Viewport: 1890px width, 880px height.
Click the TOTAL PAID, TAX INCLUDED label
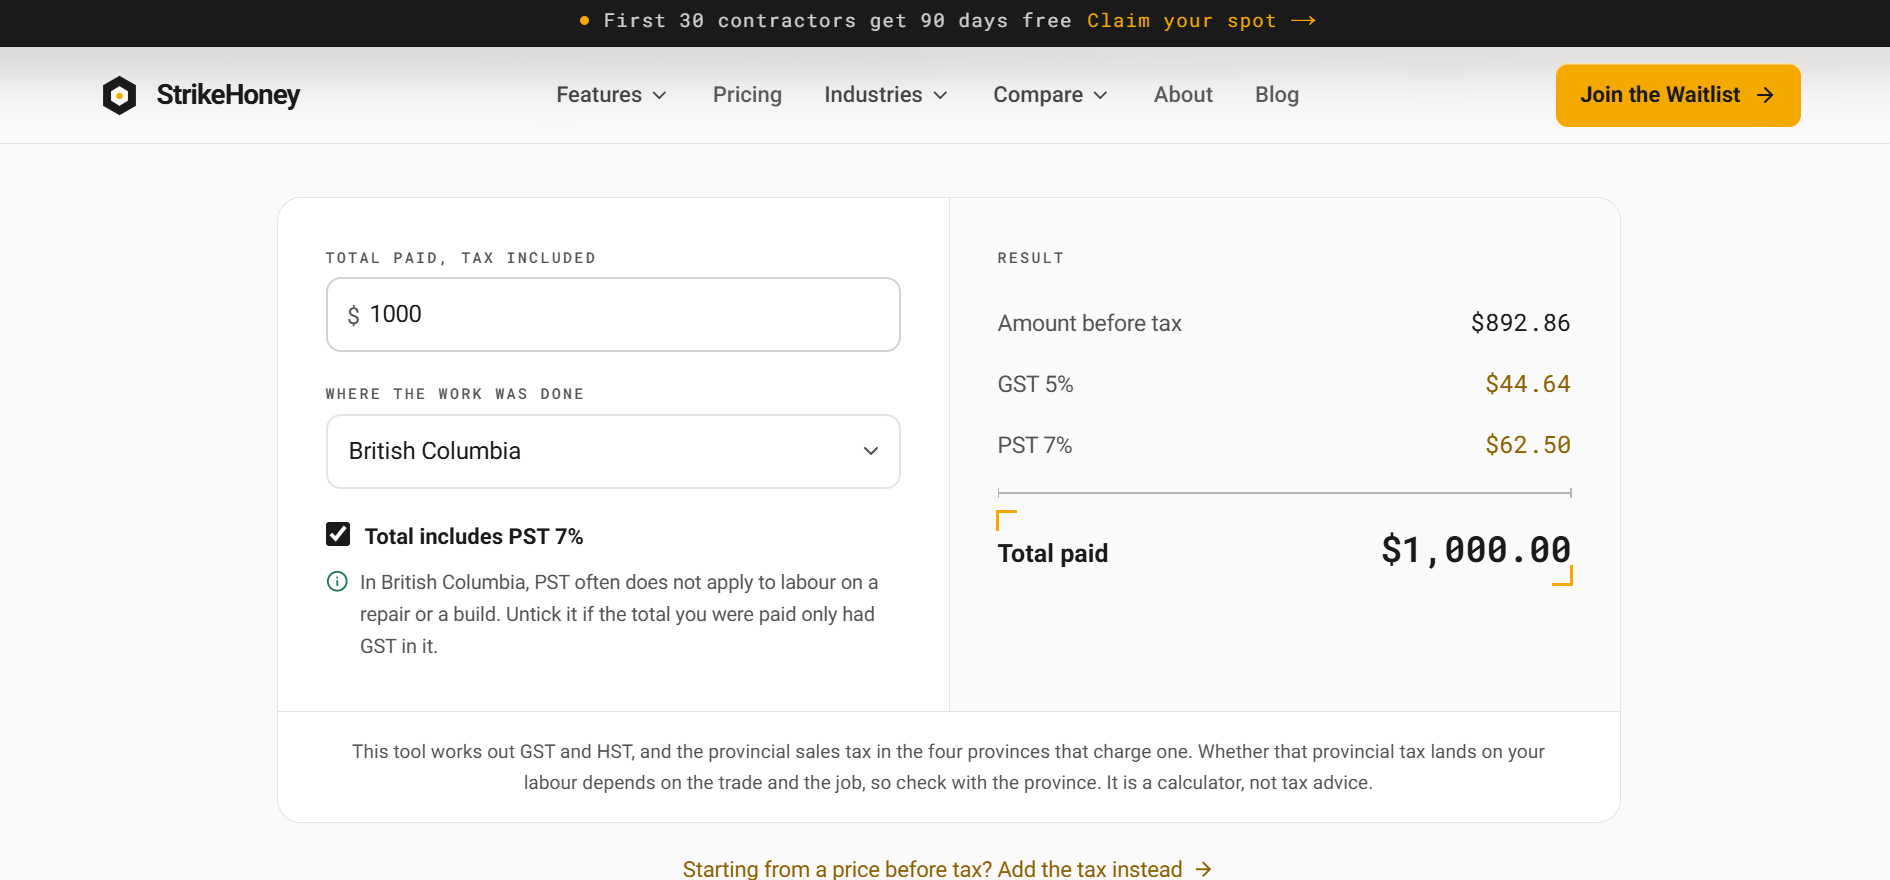click(x=461, y=258)
